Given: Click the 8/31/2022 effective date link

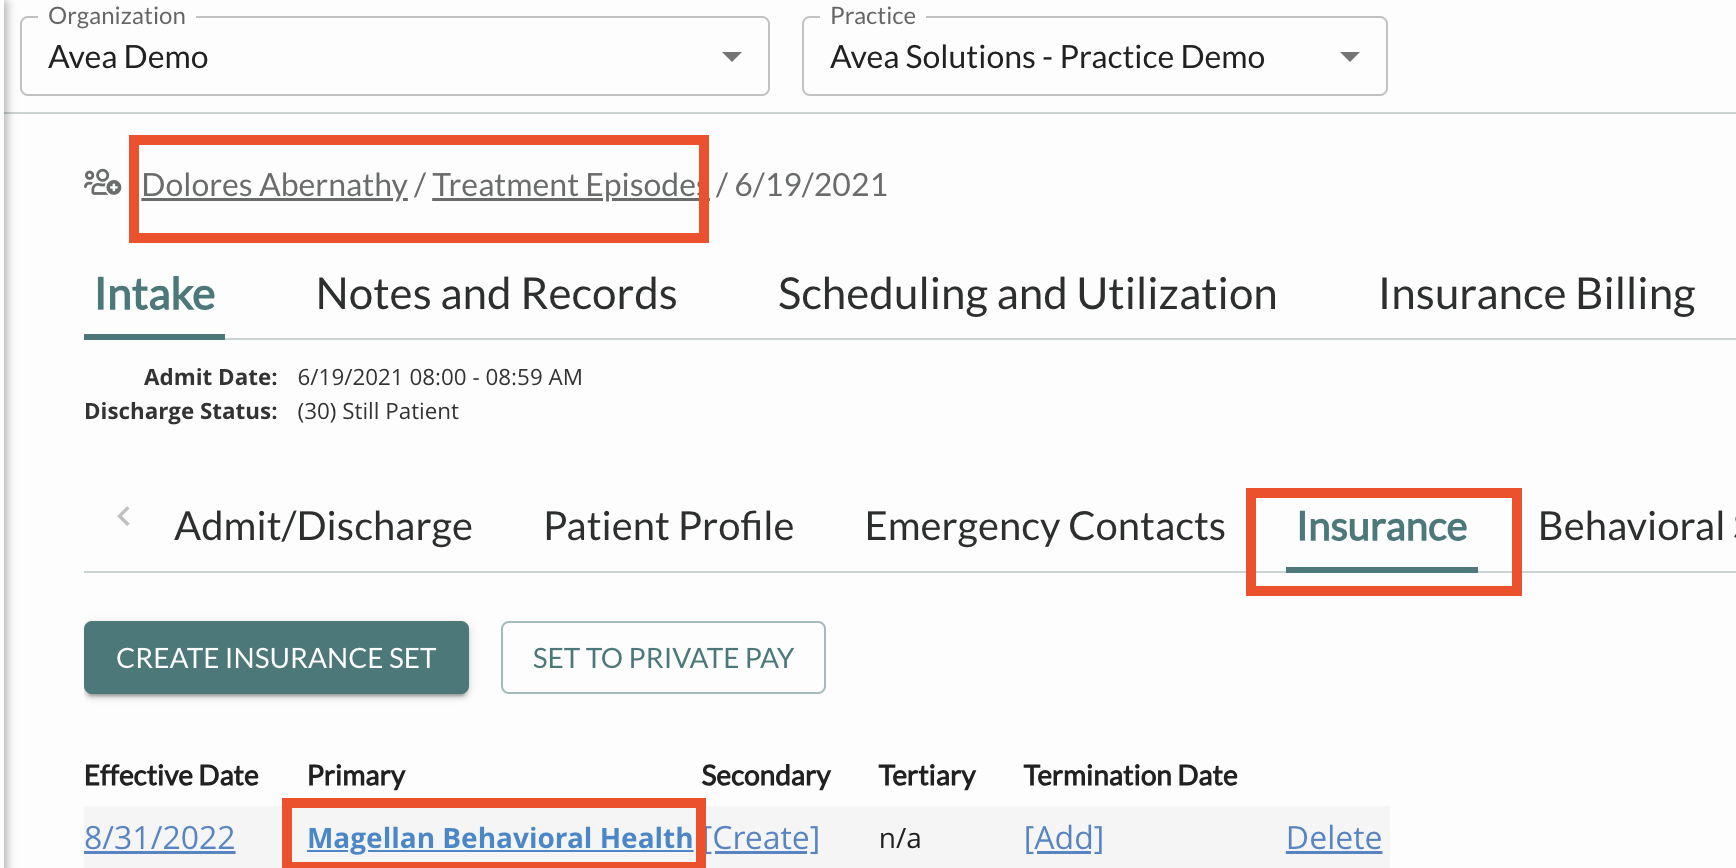Looking at the screenshot, I should (x=159, y=837).
